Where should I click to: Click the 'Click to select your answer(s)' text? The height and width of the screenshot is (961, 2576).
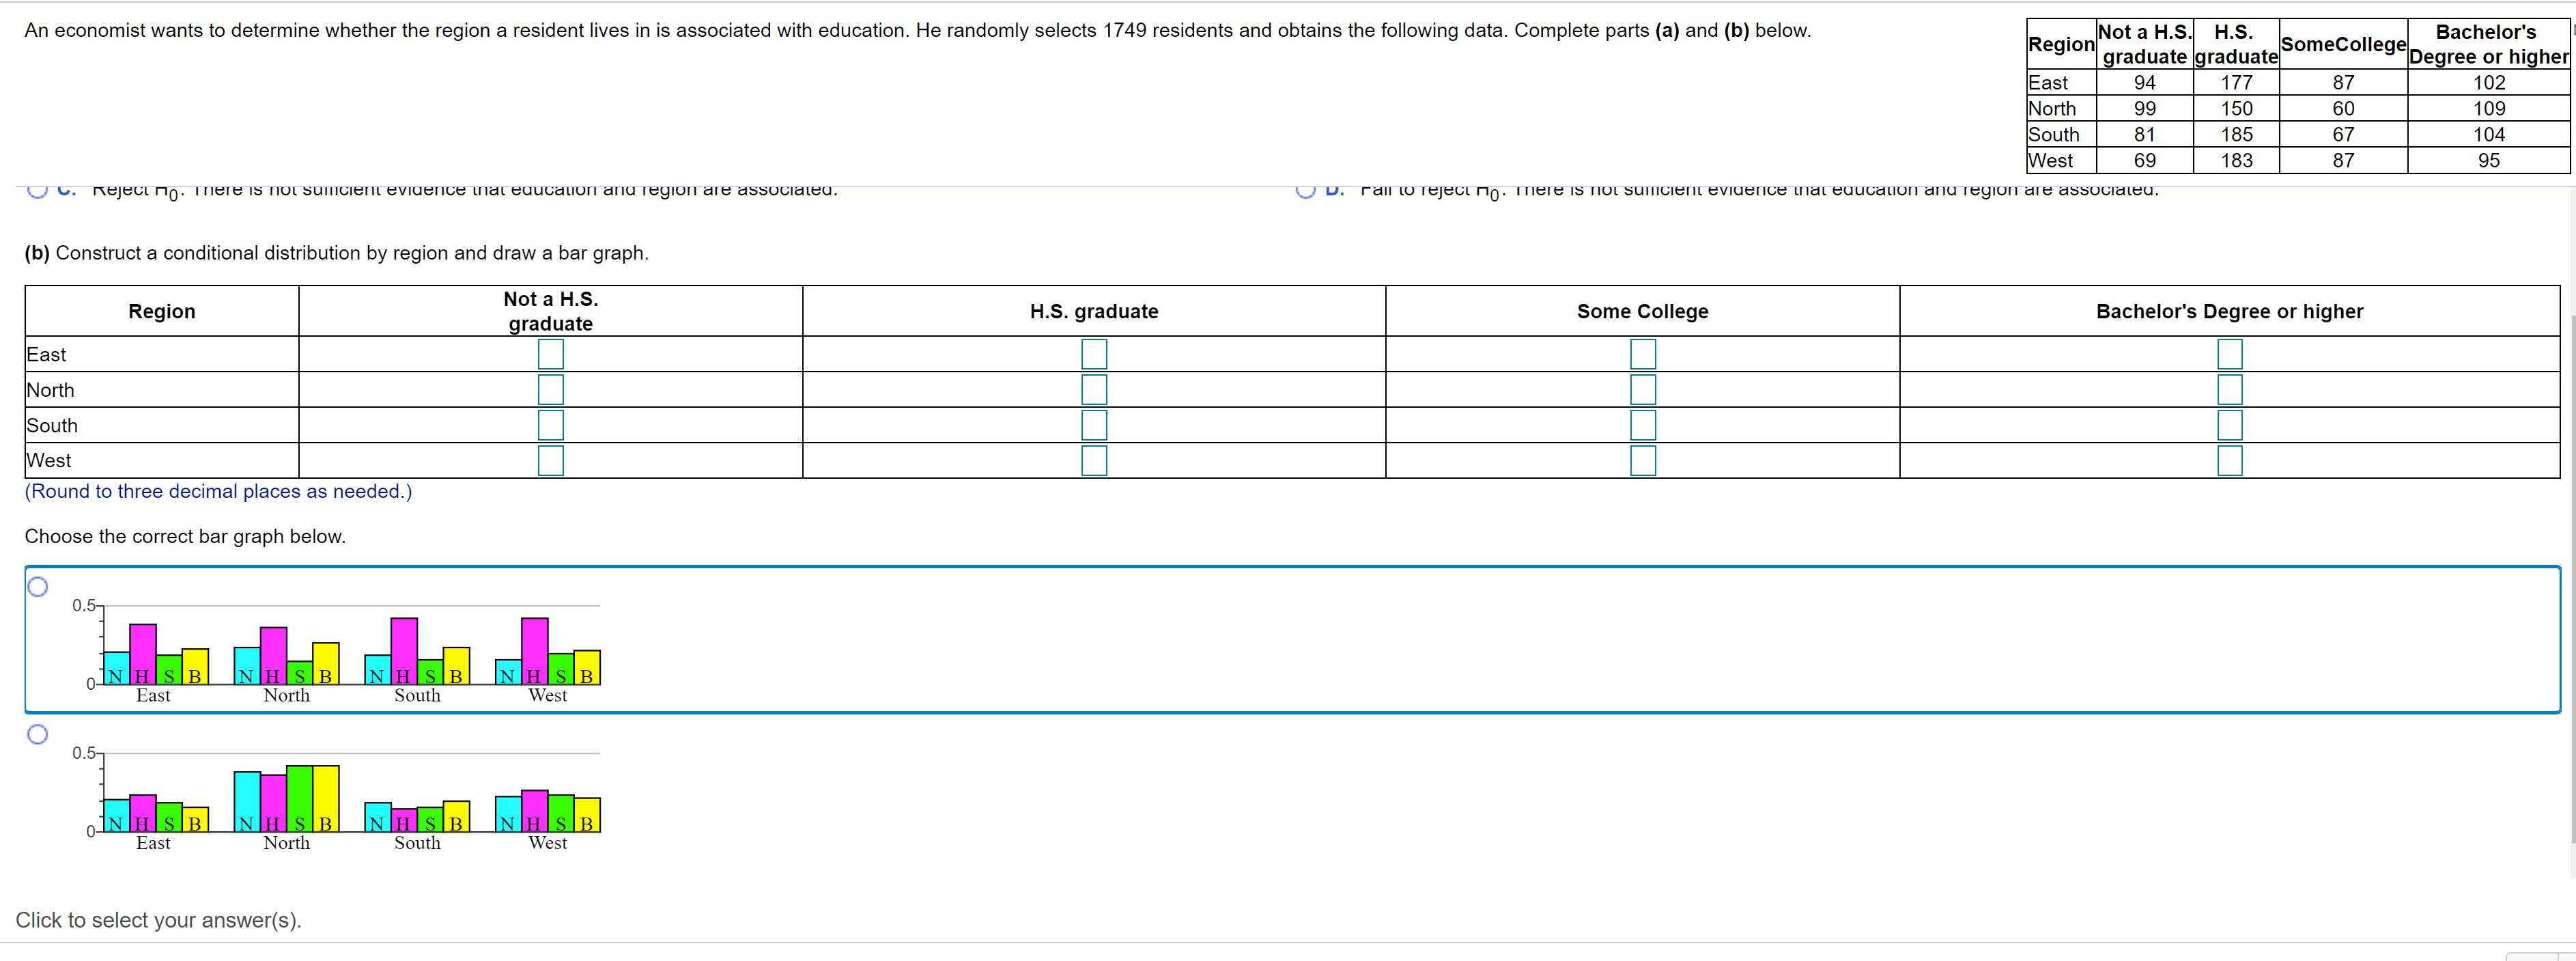(158, 920)
